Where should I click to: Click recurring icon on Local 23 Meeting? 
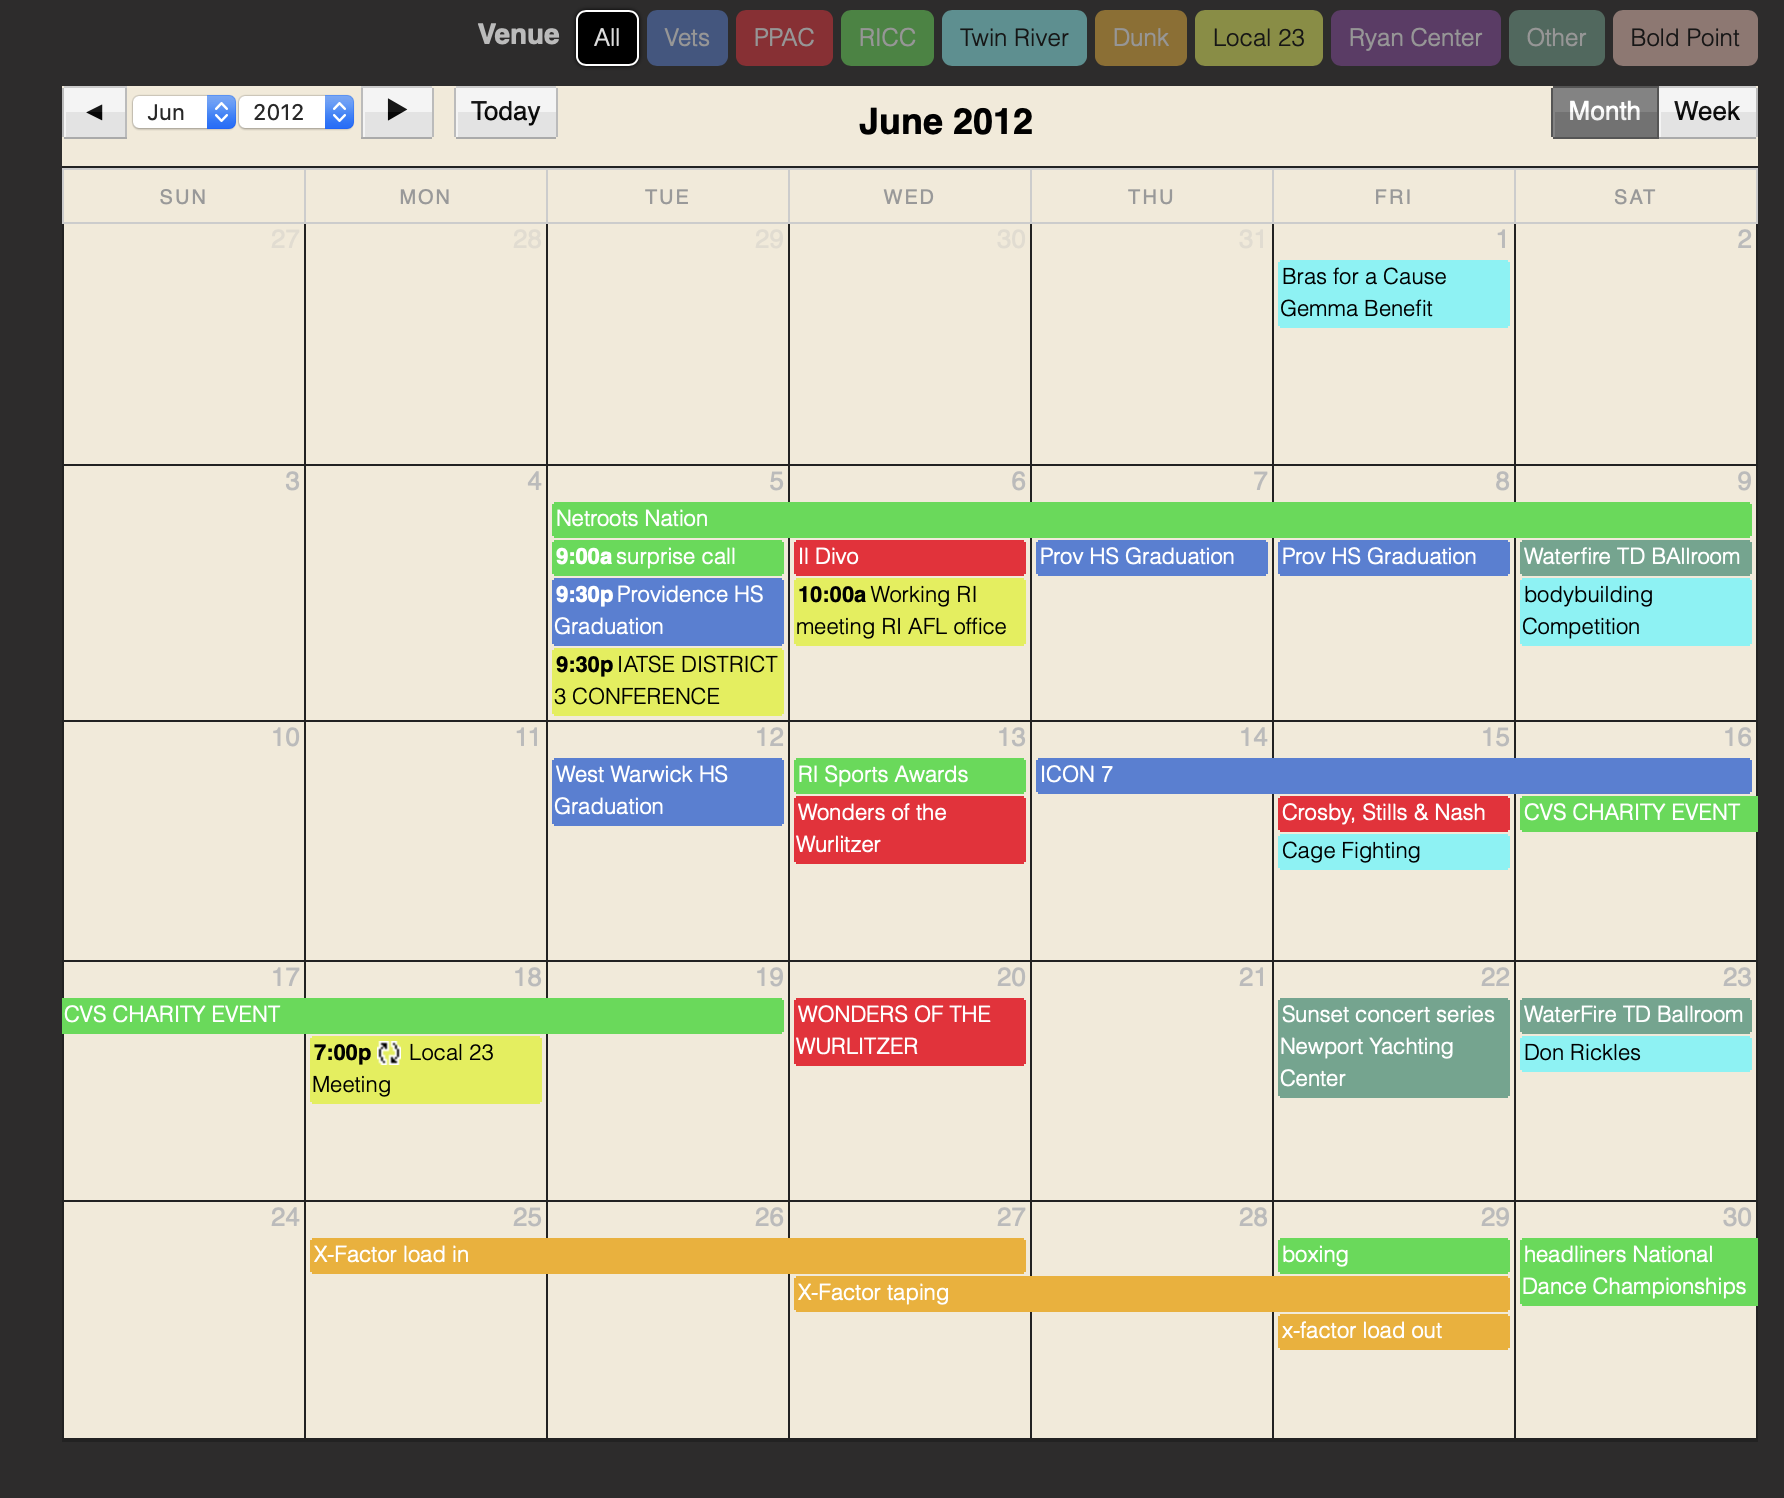389,1053
